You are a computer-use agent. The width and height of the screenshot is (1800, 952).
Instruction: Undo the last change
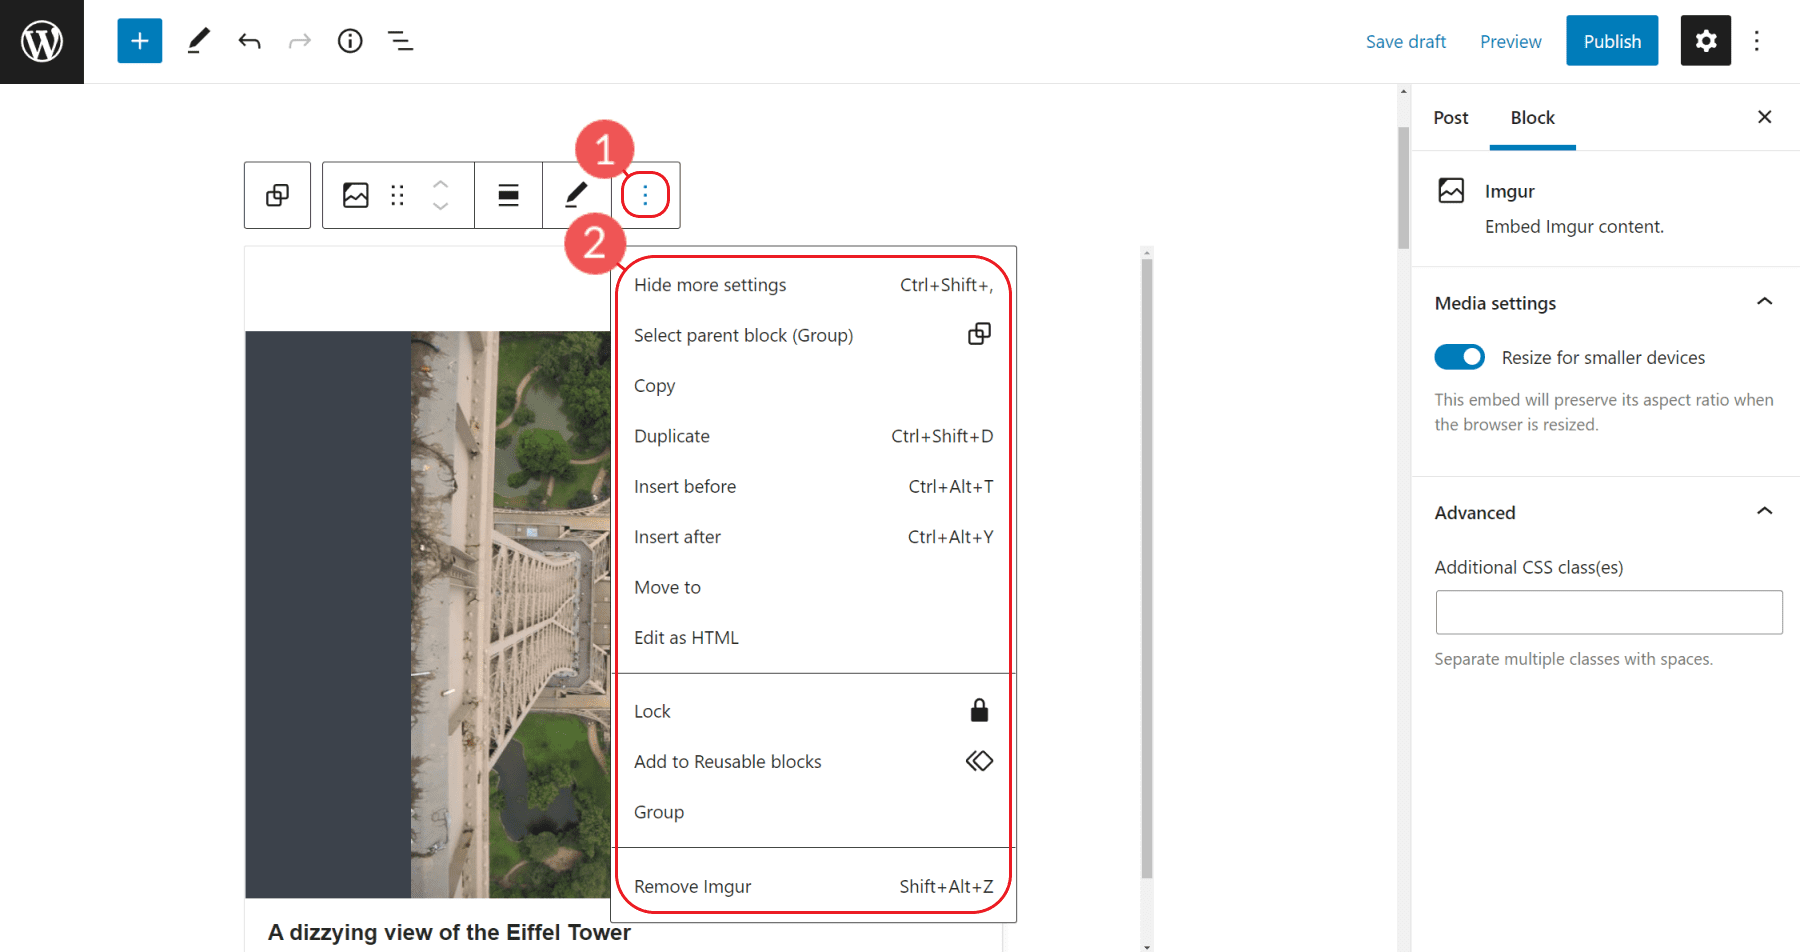249,40
